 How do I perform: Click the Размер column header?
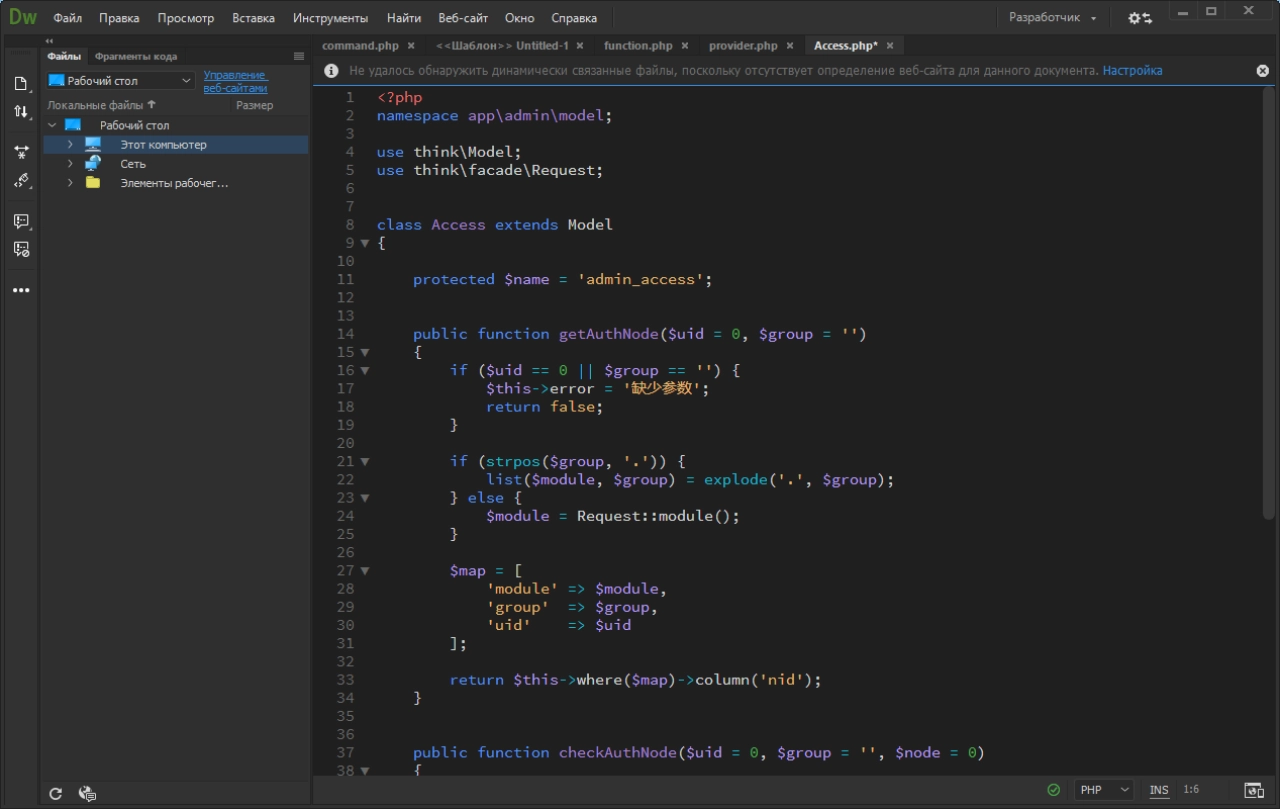(254, 105)
